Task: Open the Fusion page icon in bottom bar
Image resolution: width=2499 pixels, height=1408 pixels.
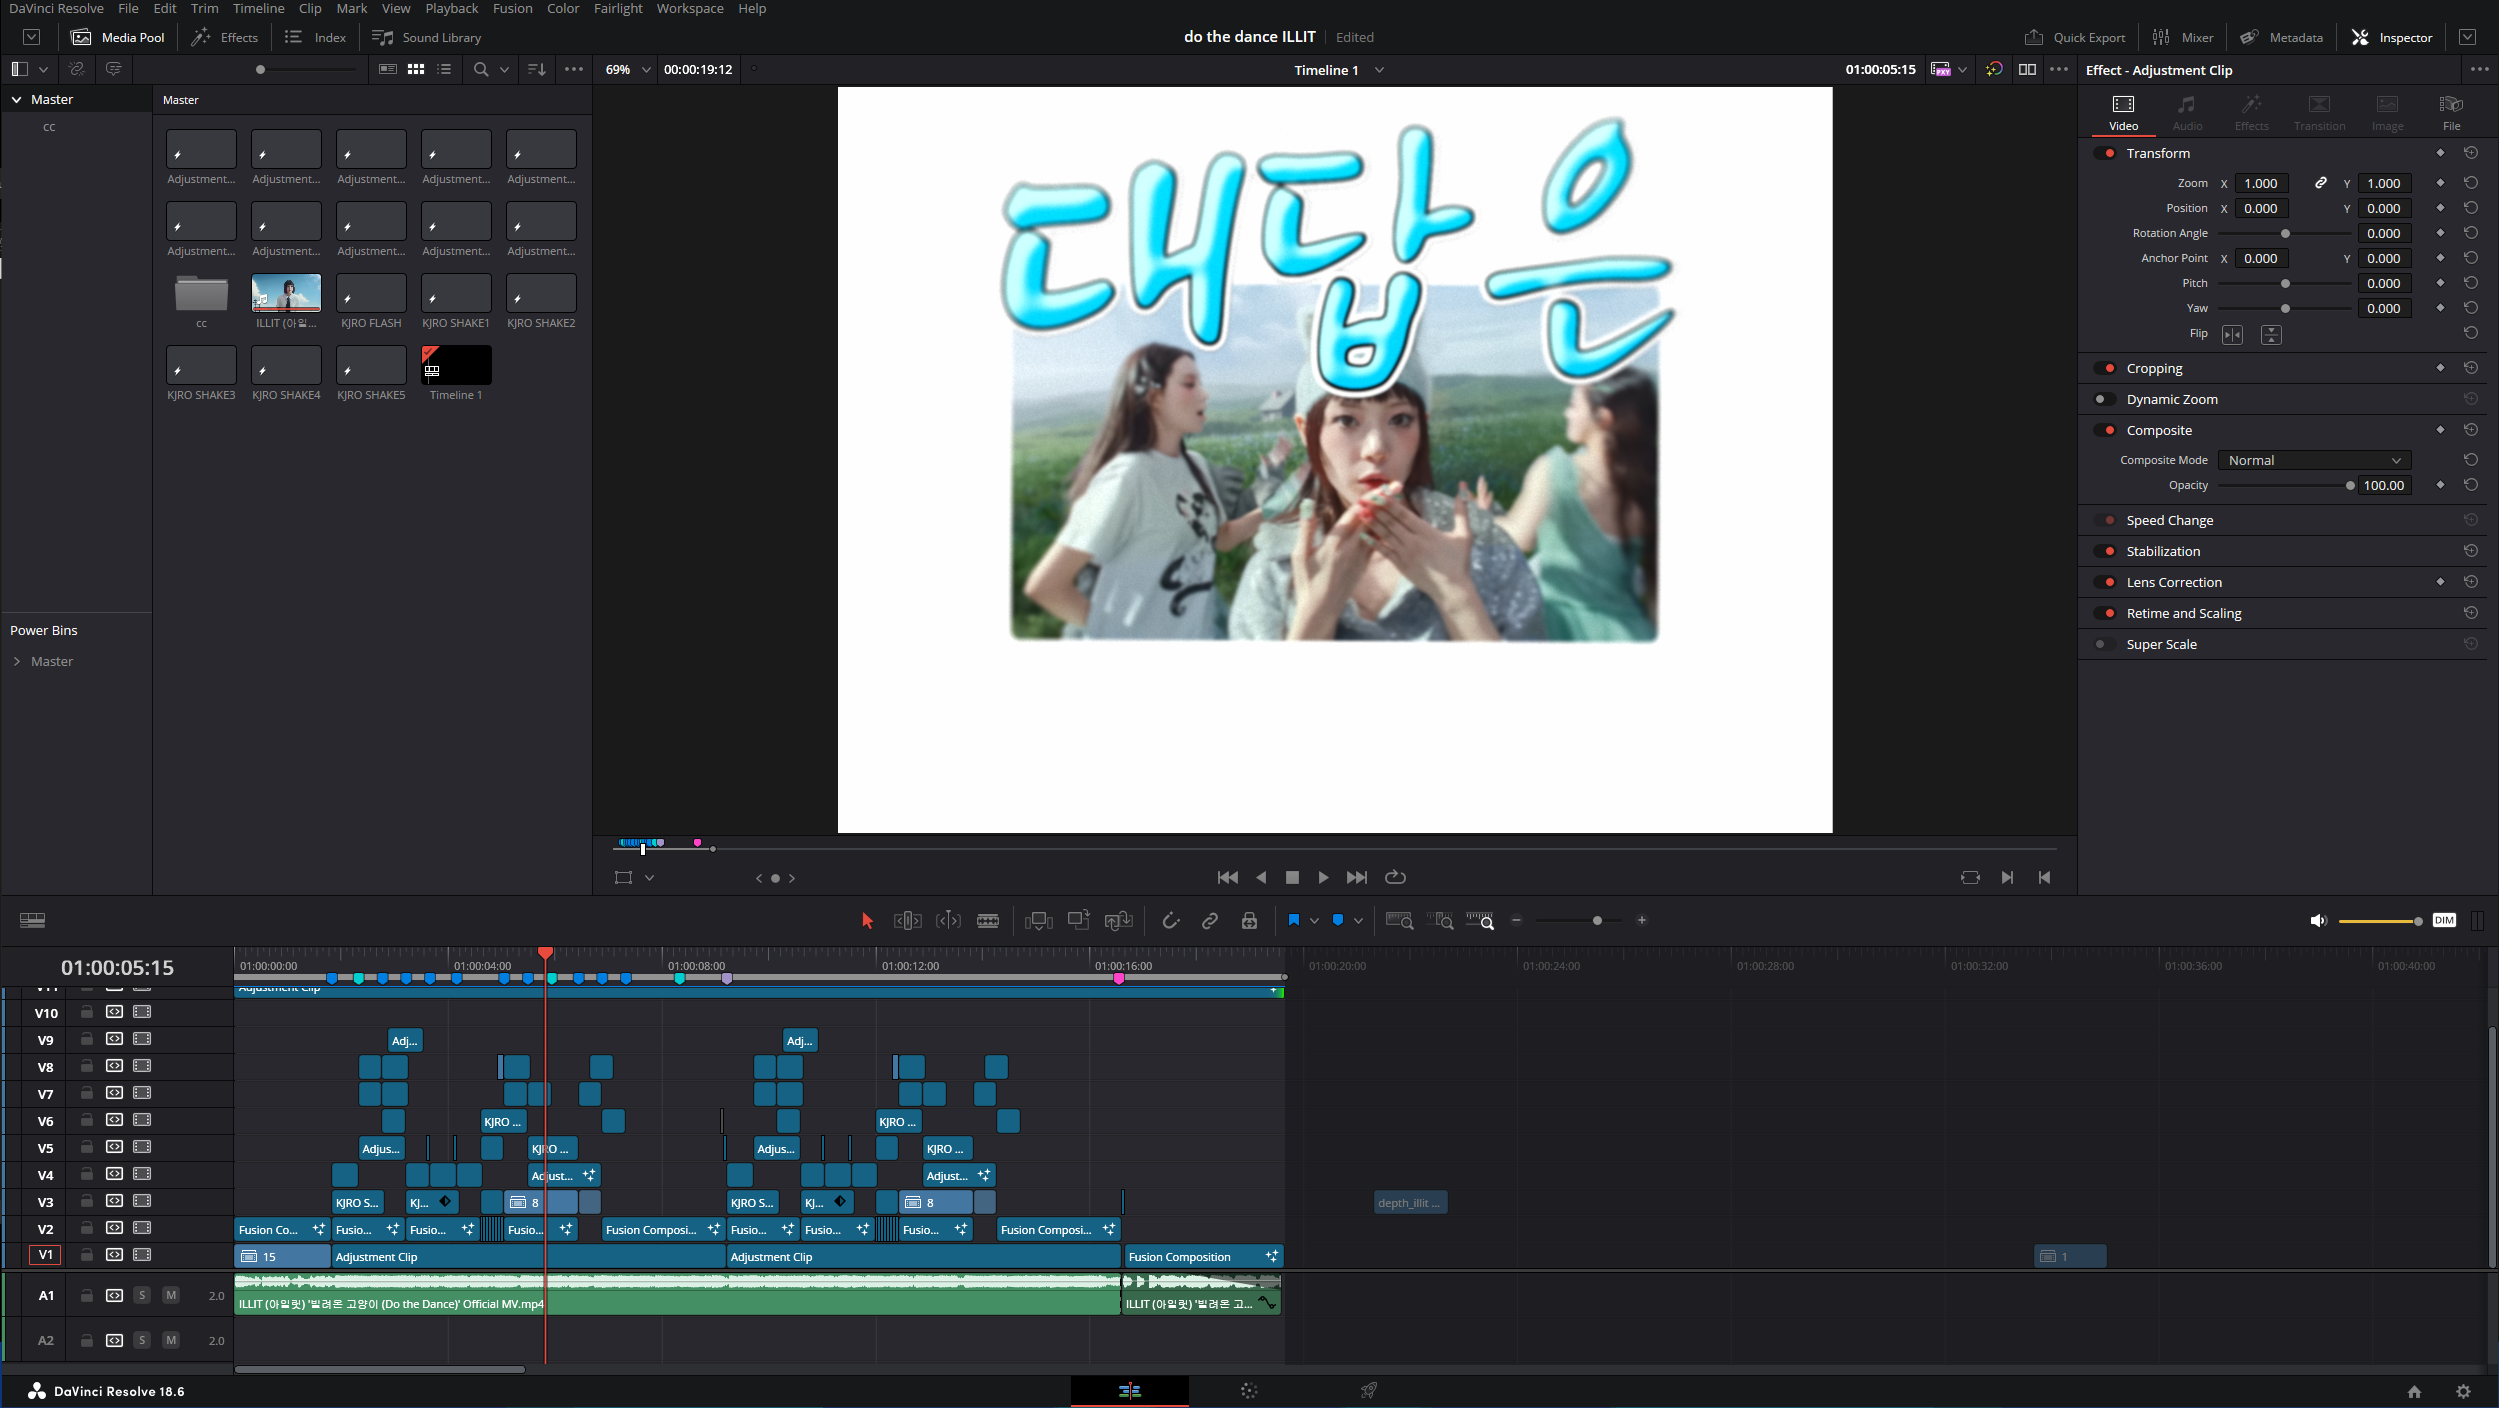Action: (1249, 1391)
